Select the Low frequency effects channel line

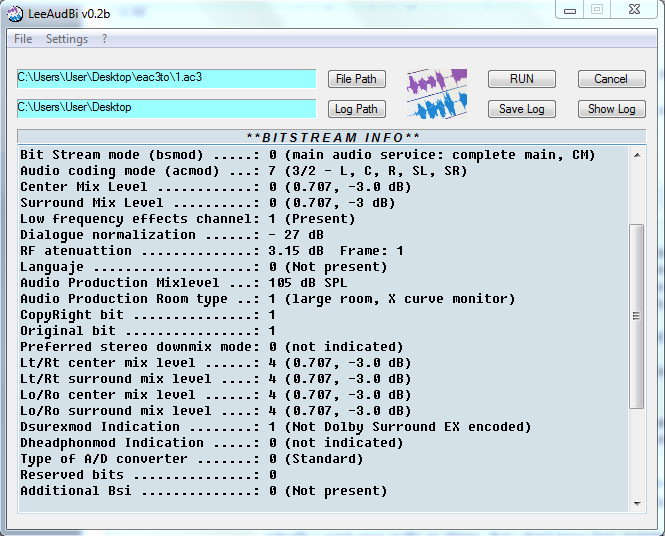click(187, 219)
